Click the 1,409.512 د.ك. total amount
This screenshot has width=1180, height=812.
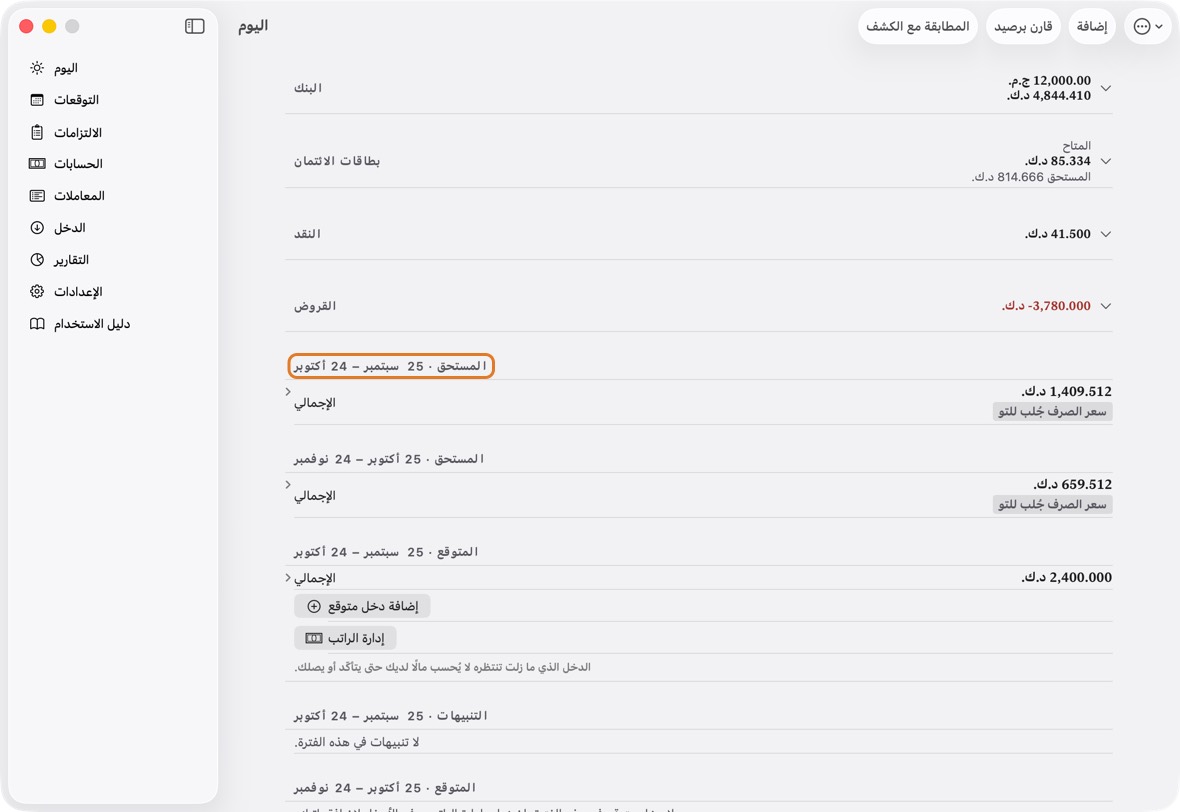pos(1066,391)
